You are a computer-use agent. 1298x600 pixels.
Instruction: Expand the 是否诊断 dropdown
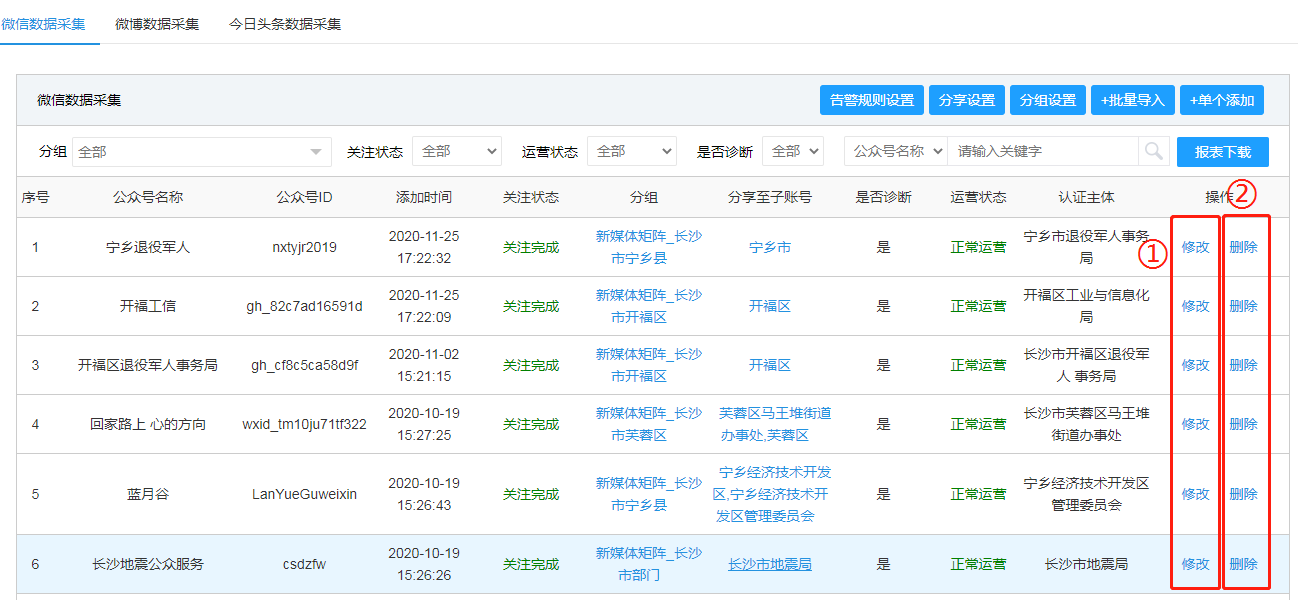792,152
